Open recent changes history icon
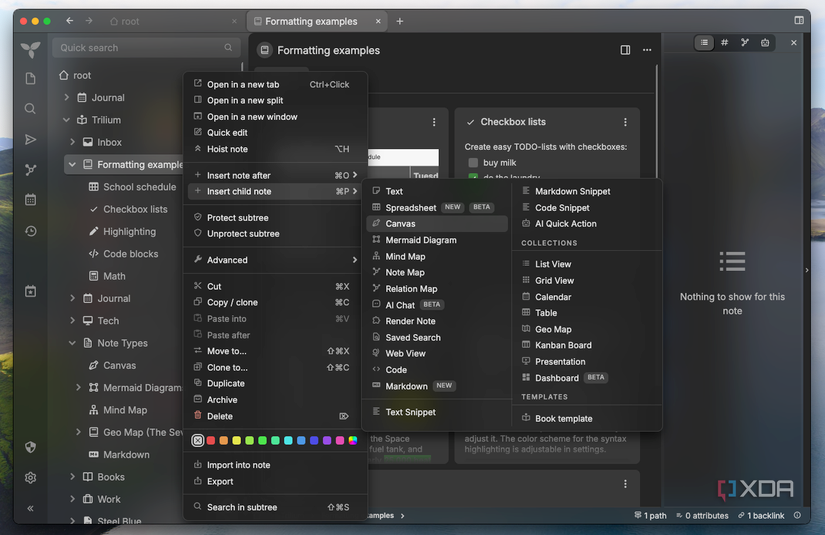 (x=31, y=231)
